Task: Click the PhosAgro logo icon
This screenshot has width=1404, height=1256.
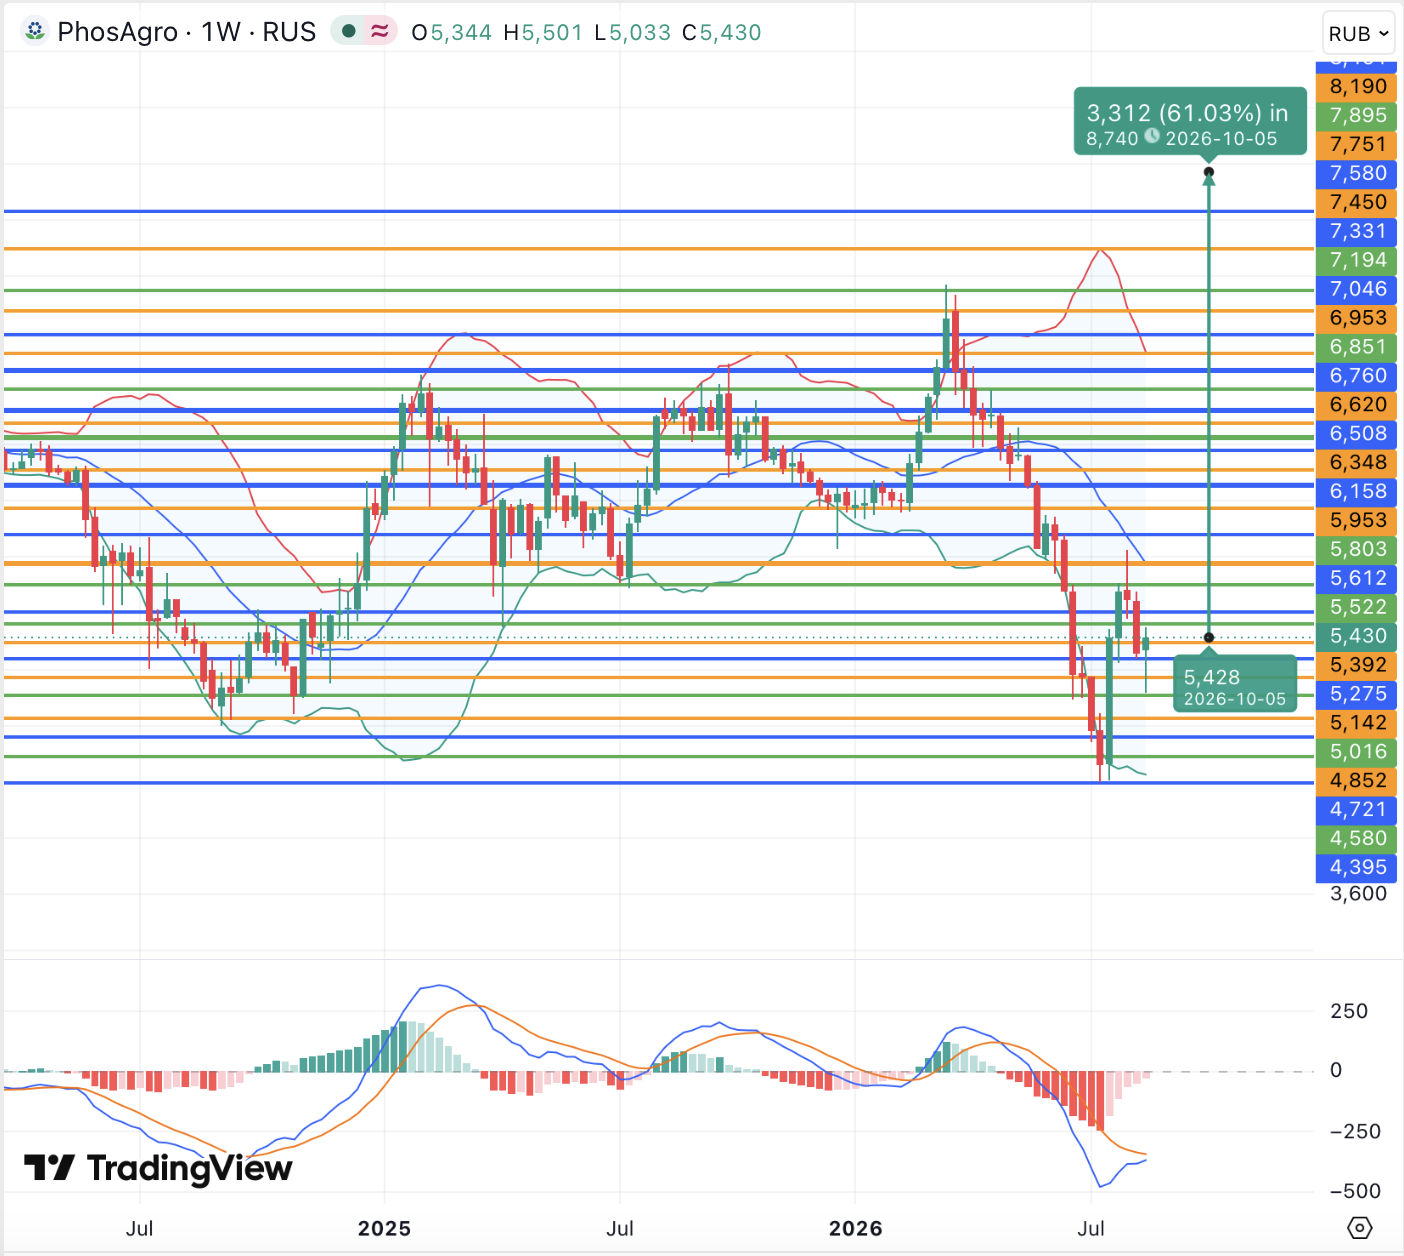Action: [x=35, y=32]
